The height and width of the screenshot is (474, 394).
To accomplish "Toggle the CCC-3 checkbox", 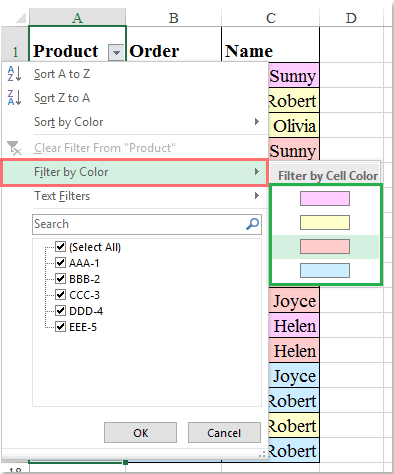I will 60,295.
